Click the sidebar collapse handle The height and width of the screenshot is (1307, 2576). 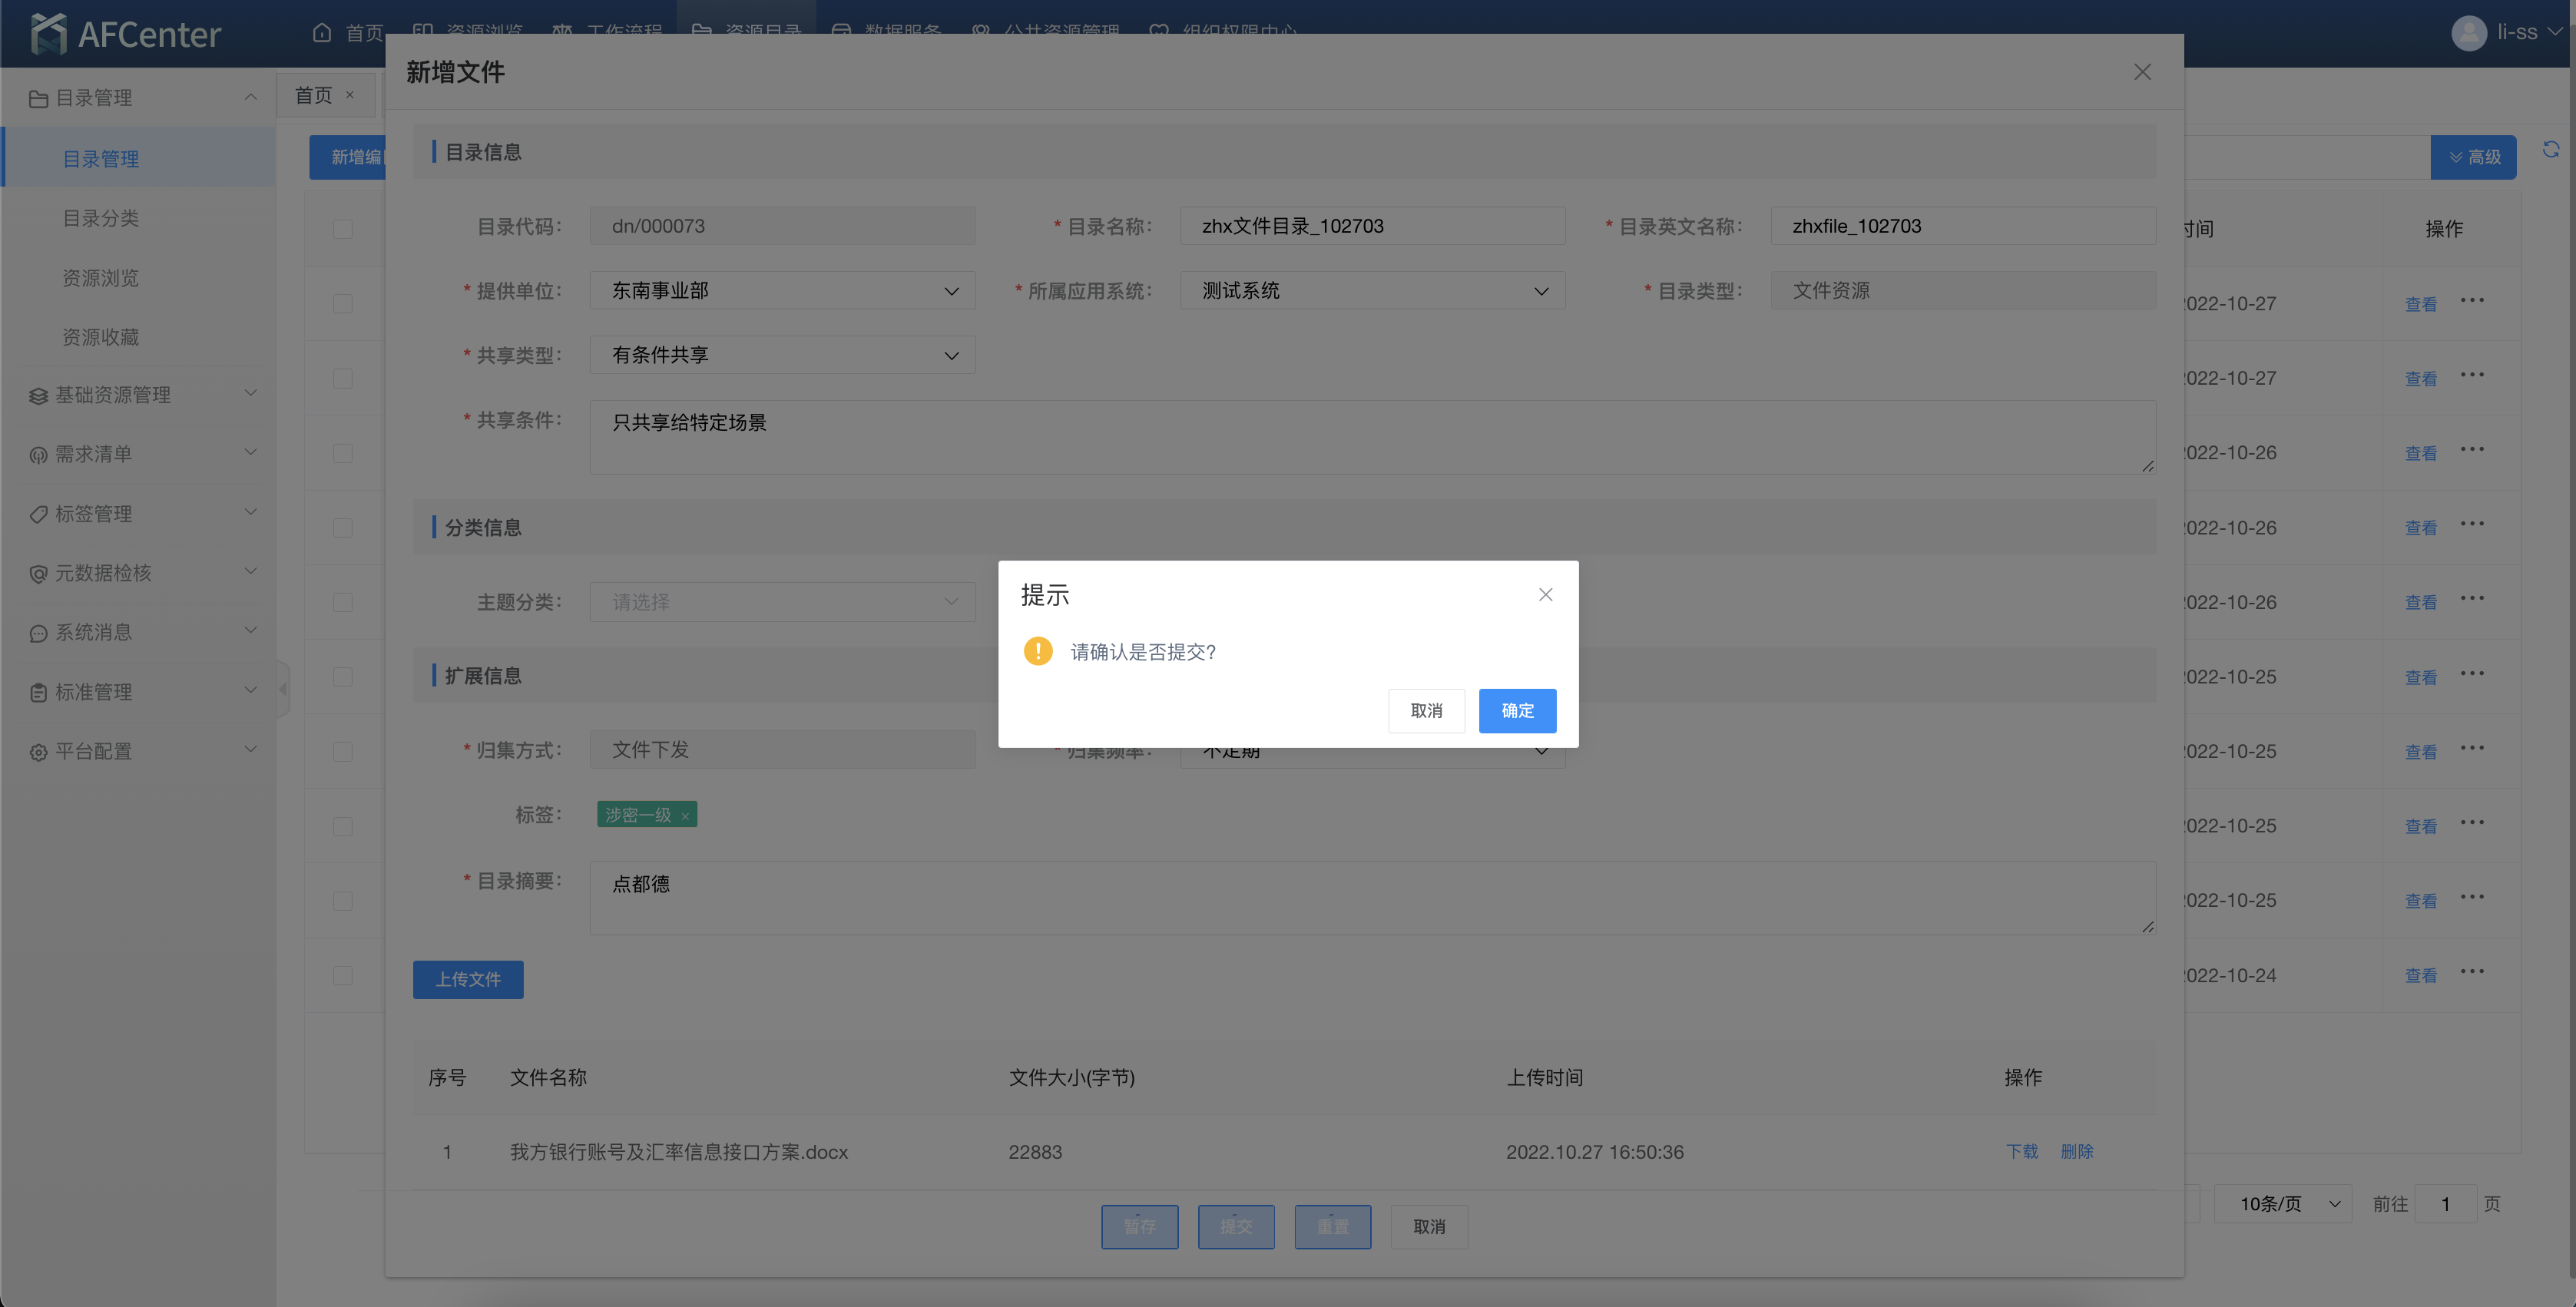pyautogui.click(x=283, y=689)
